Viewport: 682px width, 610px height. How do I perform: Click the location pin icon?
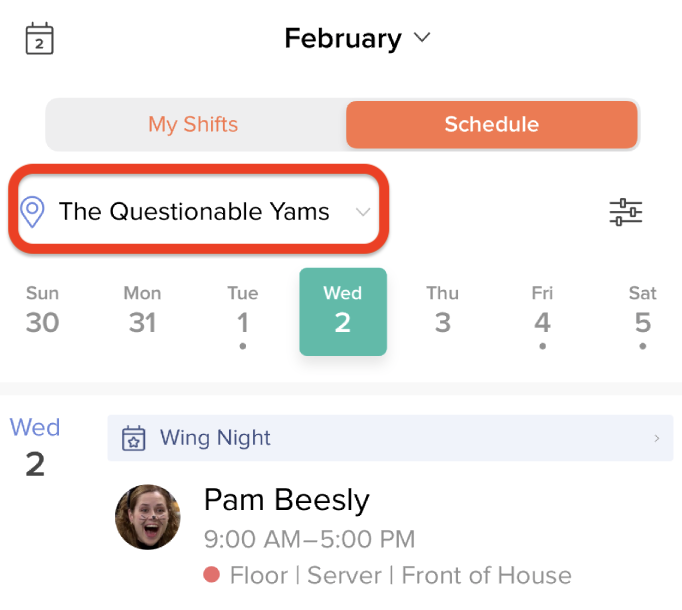[32, 212]
